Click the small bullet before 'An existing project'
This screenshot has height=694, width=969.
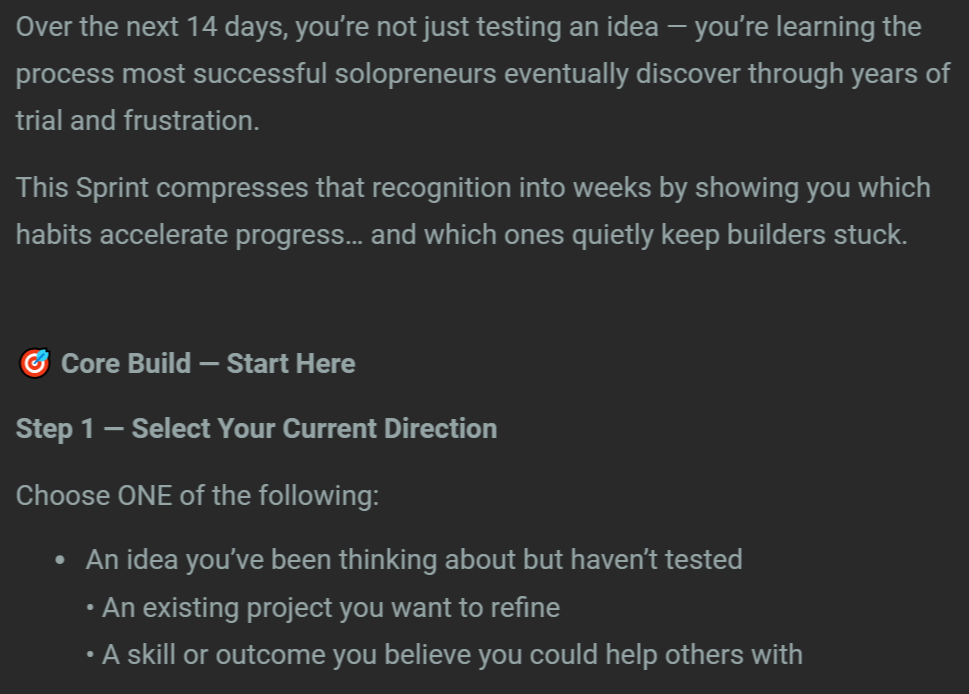[90, 607]
